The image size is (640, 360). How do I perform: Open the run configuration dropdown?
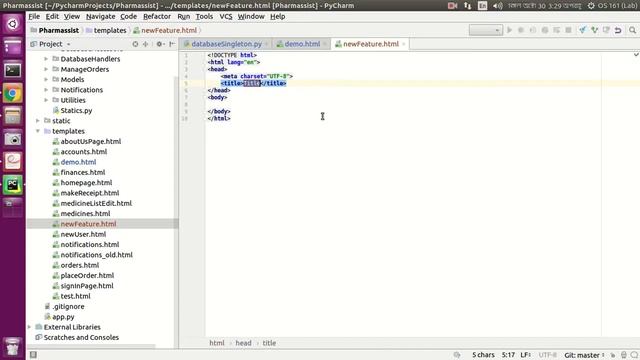pos(486,30)
